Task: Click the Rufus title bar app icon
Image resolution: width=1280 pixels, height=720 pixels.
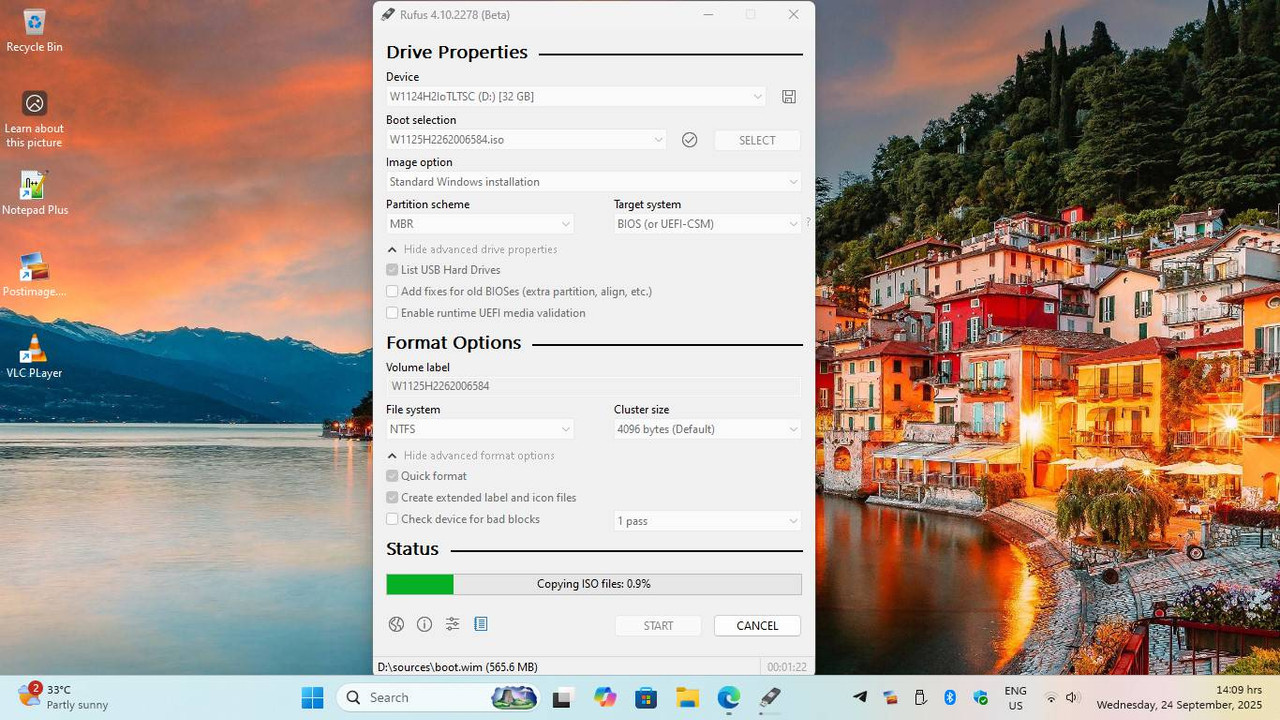Action: [x=388, y=14]
